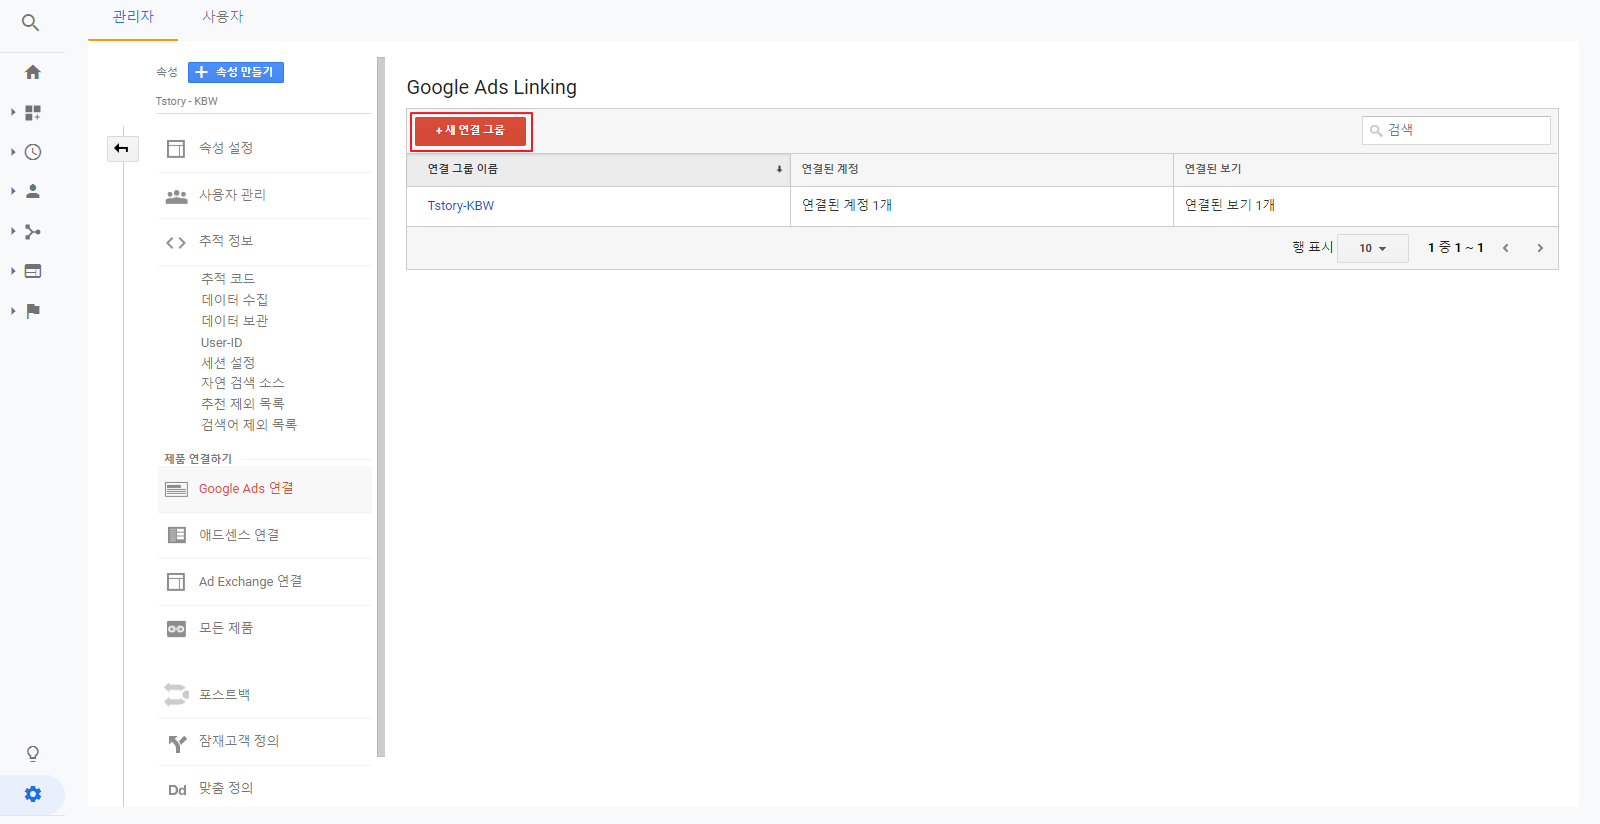Click the 속성 설정 panel icon
1600x824 pixels.
pos(176,149)
